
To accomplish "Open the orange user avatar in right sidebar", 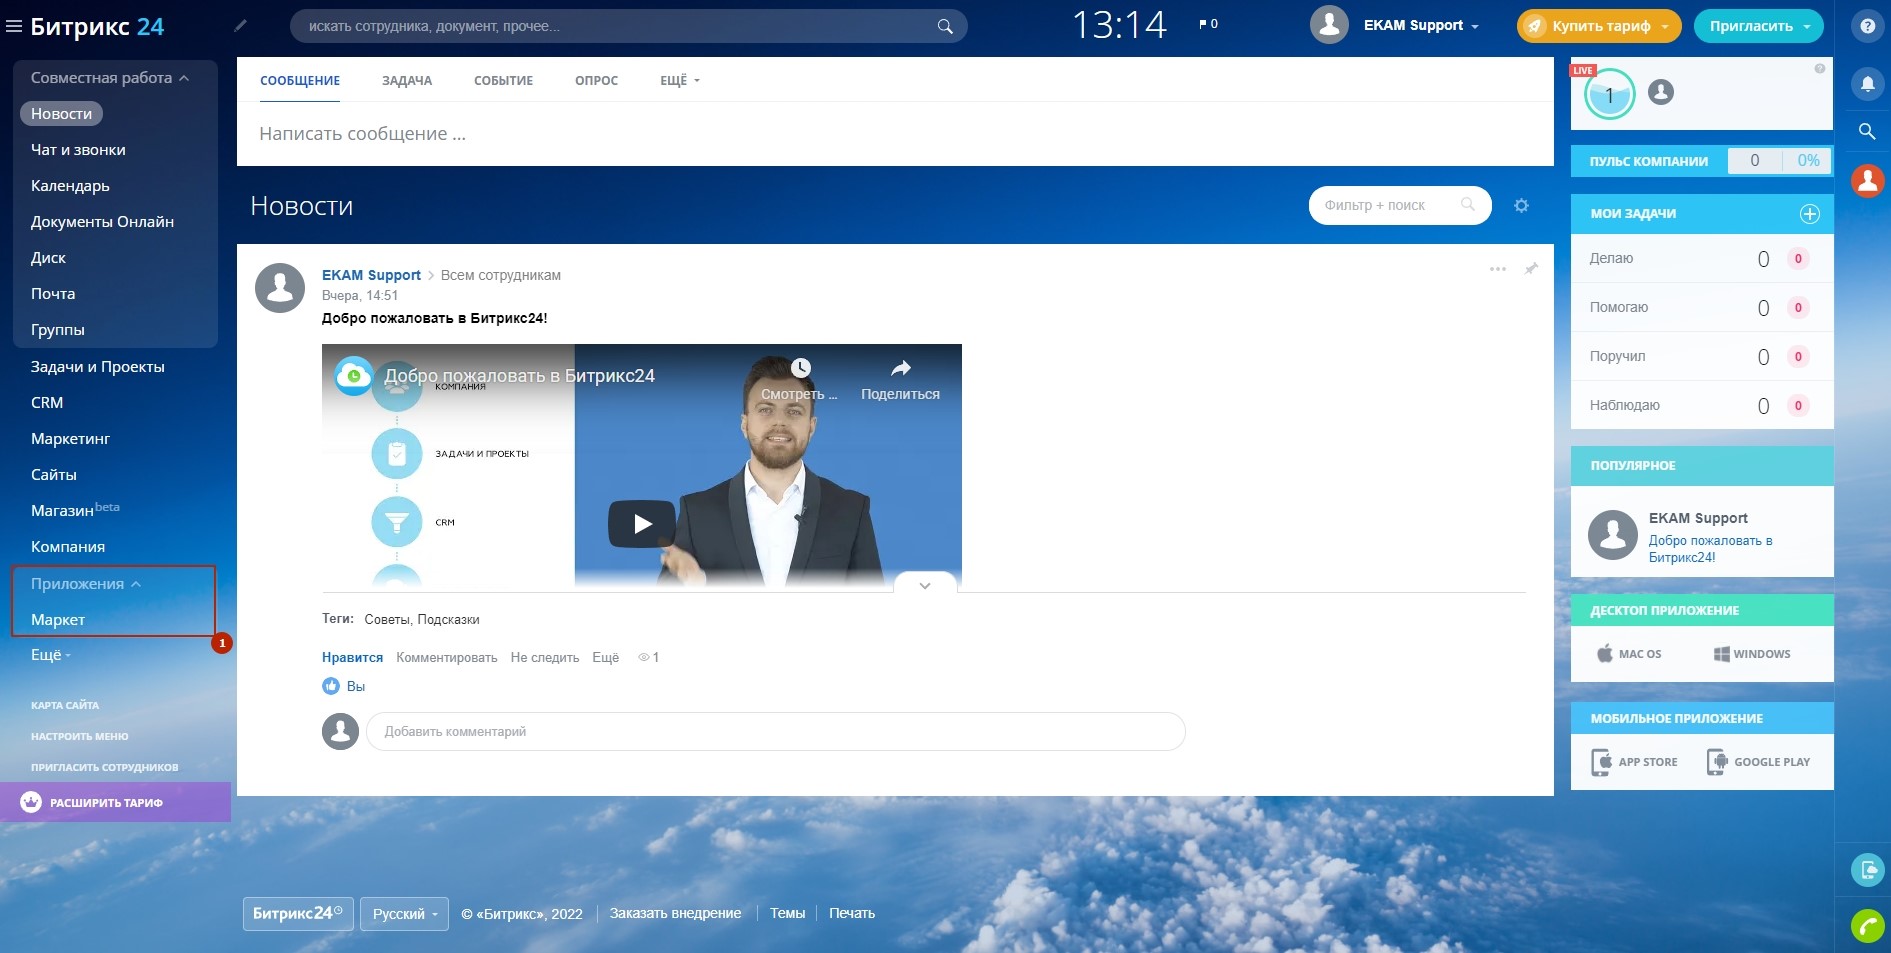I will [x=1867, y=180].
